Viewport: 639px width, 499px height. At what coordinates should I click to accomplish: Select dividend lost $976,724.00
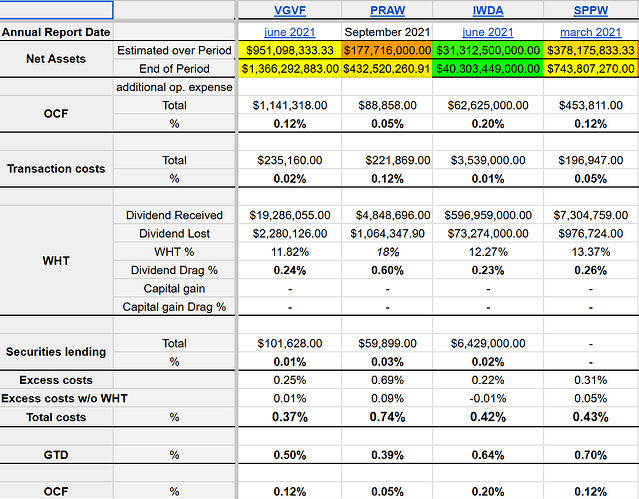pyautogui.click(x=591, y=234)
